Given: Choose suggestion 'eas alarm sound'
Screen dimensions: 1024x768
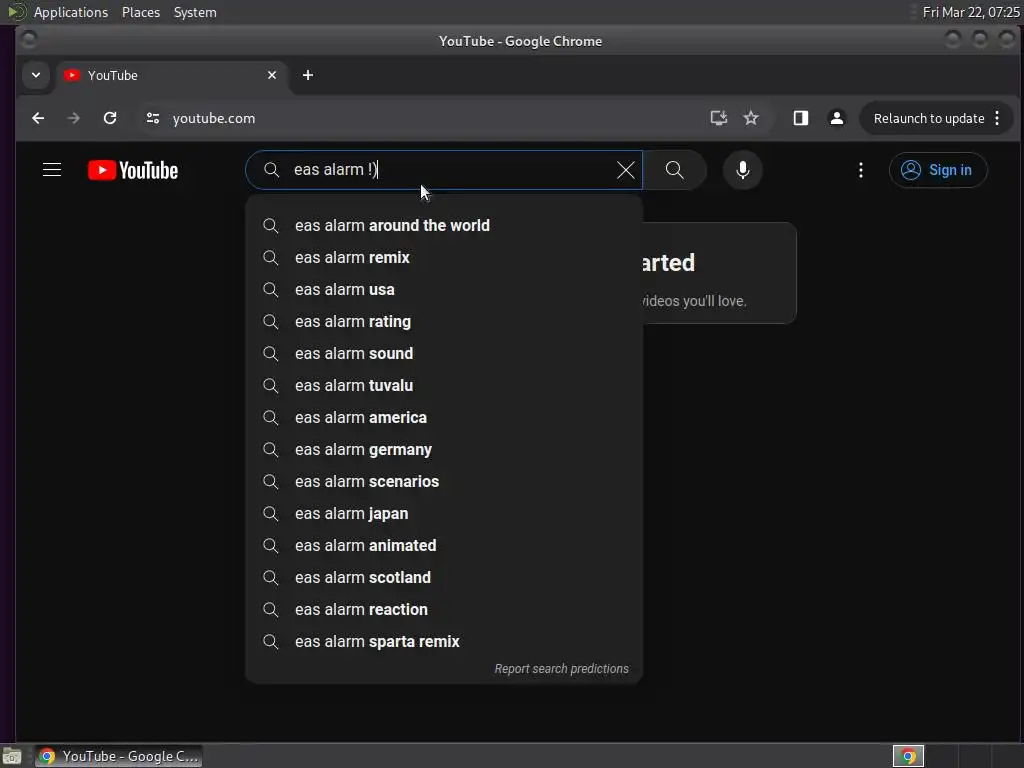Looking at the screenshot, I should [444, 353].
